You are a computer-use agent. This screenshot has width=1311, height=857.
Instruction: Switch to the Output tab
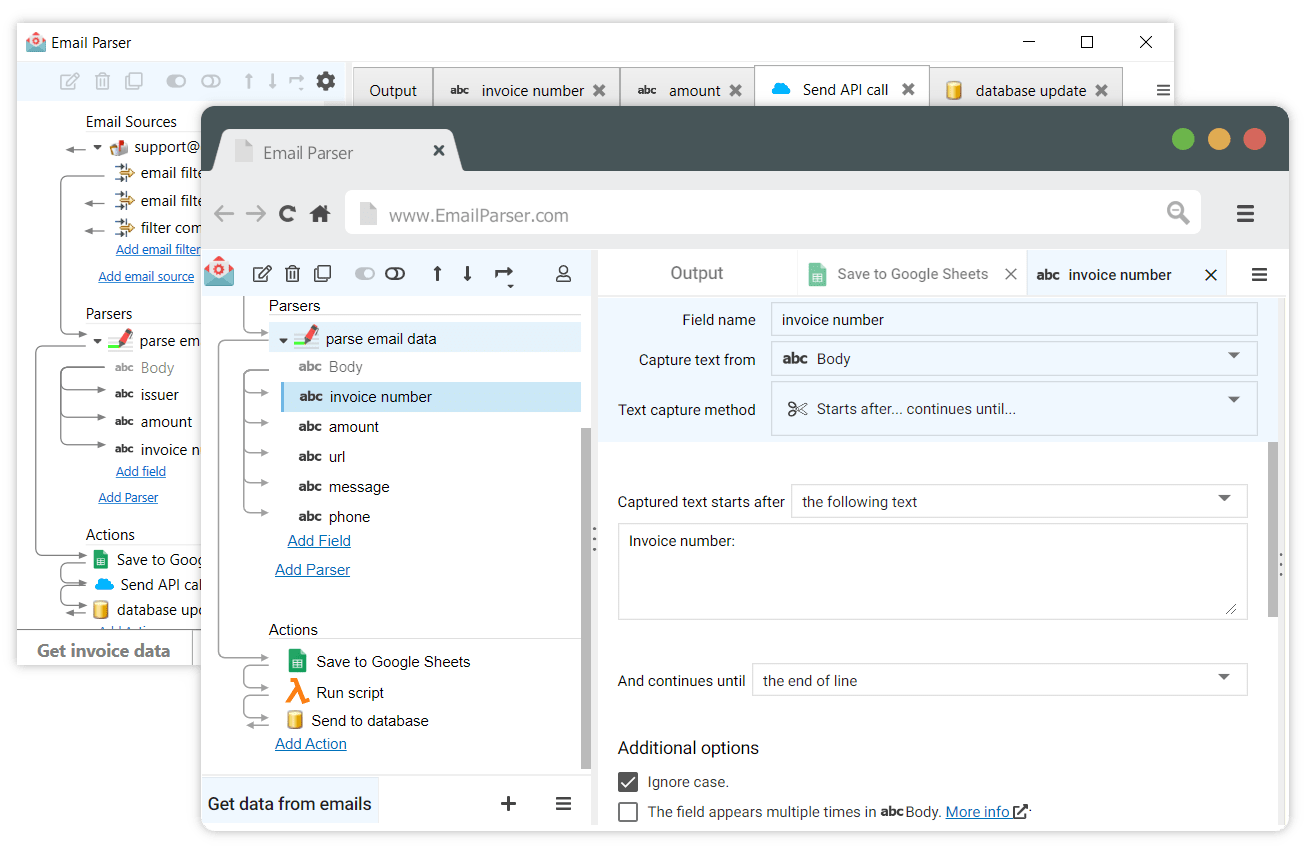(x=696, y=272)
